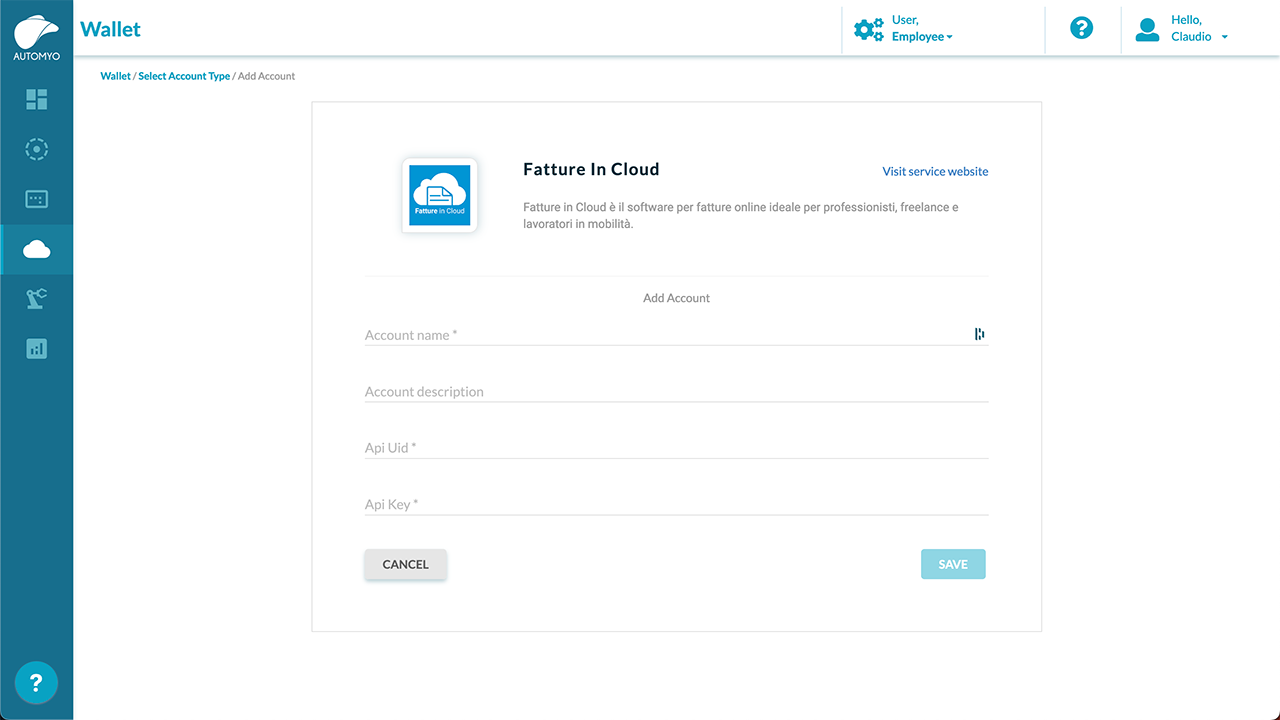Open the dotted circle icon in the sidebar
Screen dimensions: 1280x720
point(37,149)
